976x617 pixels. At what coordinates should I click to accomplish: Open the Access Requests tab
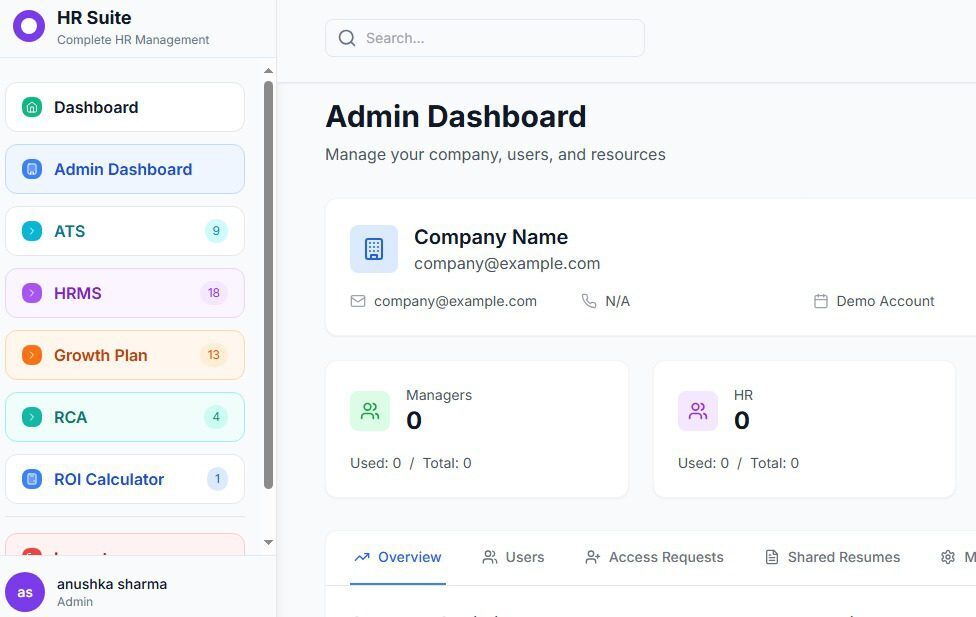654,557
